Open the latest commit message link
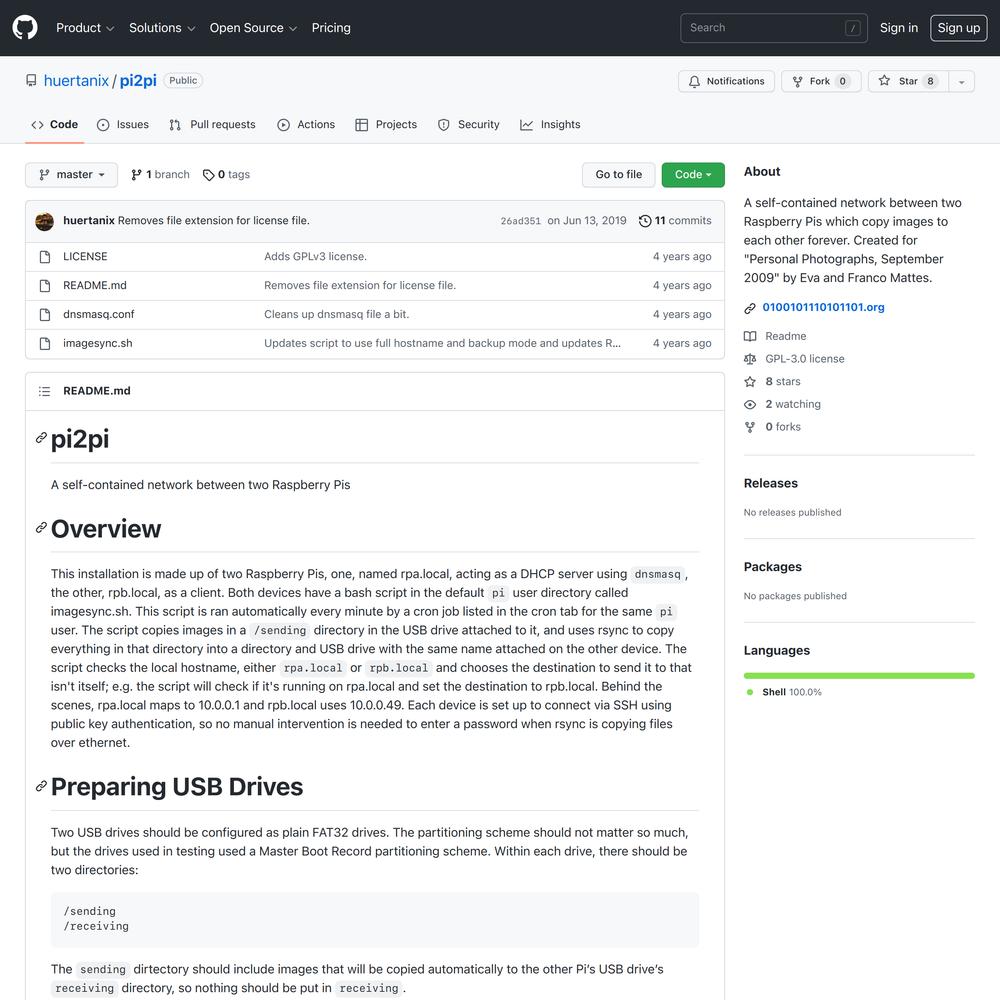1000x1000 pixels. (214, 221)
